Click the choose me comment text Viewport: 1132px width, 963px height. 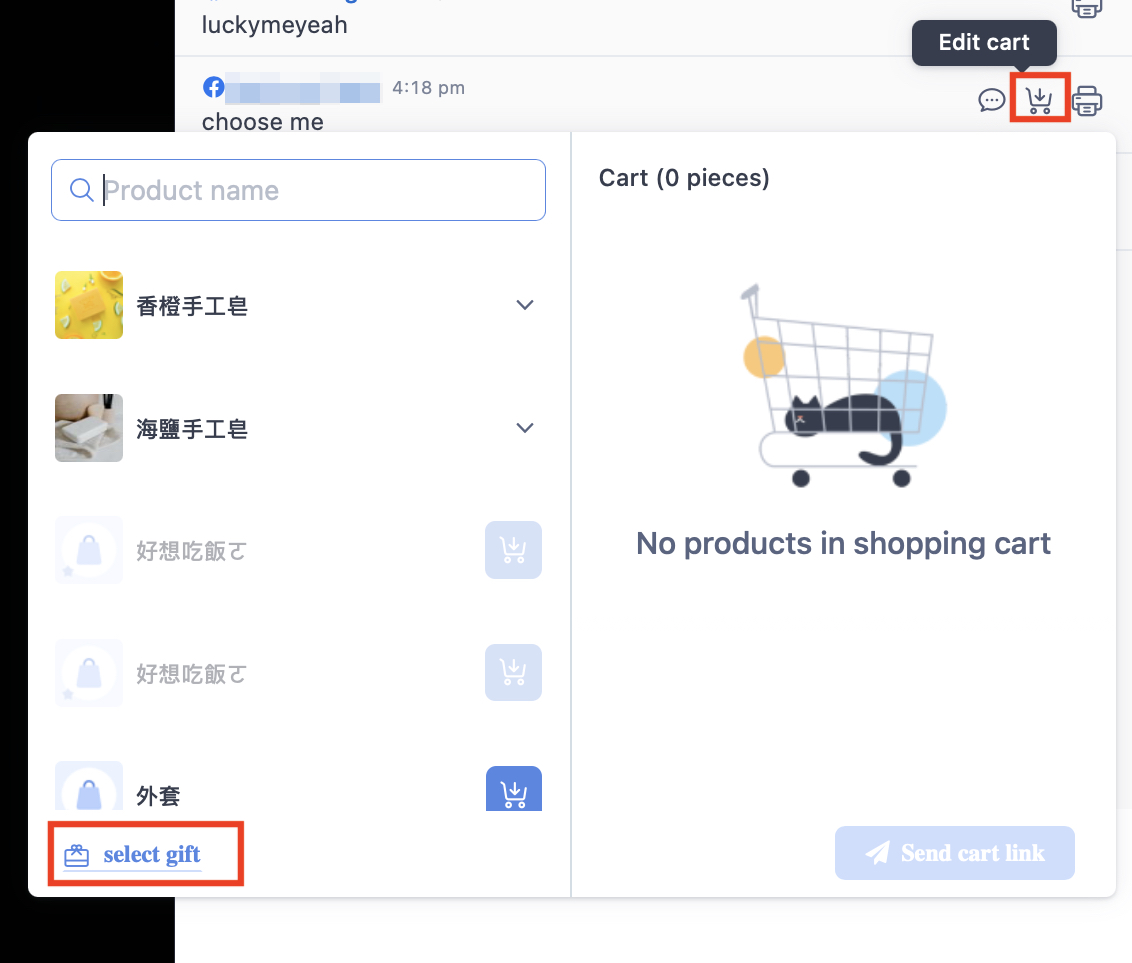[263, 121]
